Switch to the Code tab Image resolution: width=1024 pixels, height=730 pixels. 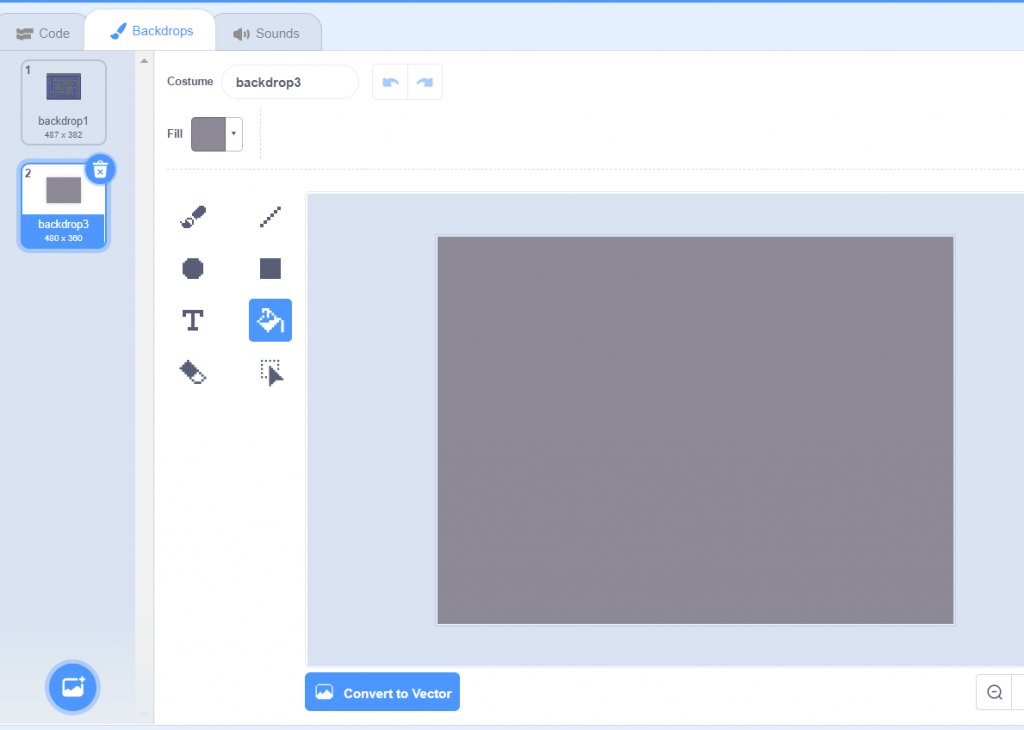click(x=43, y=32)
